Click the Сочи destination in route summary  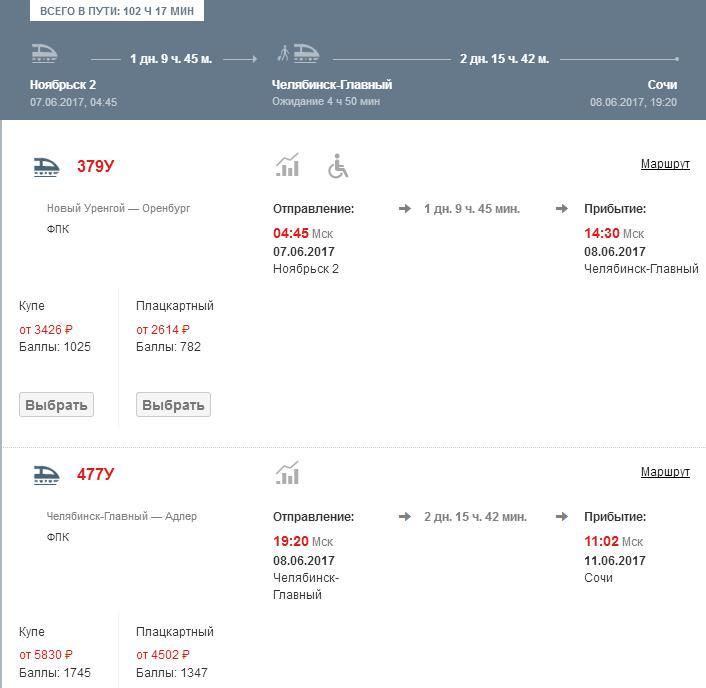662,85
